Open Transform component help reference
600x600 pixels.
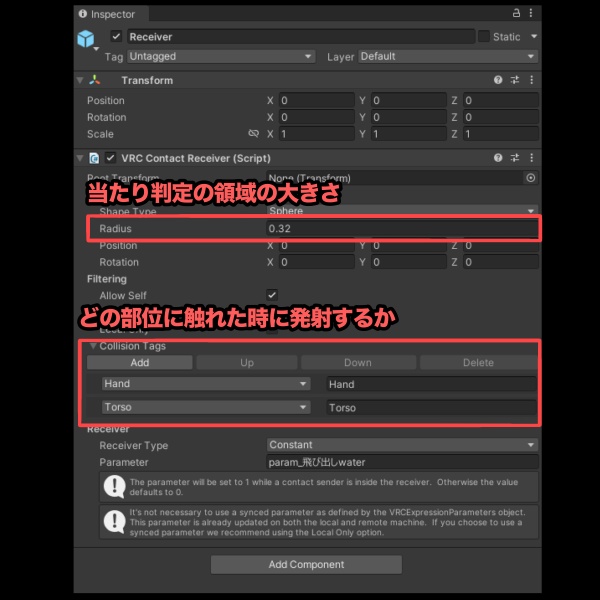click(498, 80)
